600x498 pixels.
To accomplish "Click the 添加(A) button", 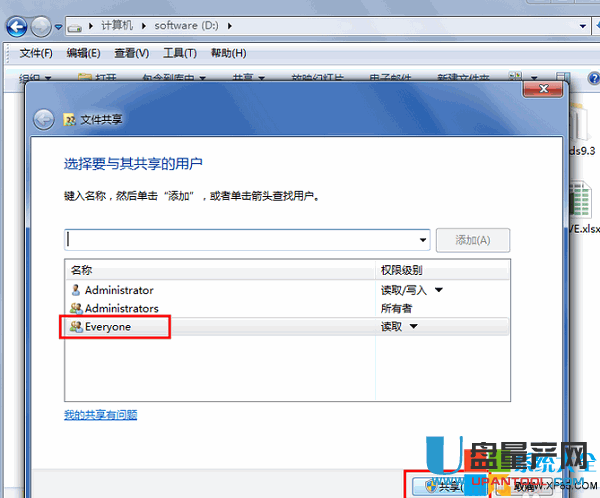I will tap(473, 240).
